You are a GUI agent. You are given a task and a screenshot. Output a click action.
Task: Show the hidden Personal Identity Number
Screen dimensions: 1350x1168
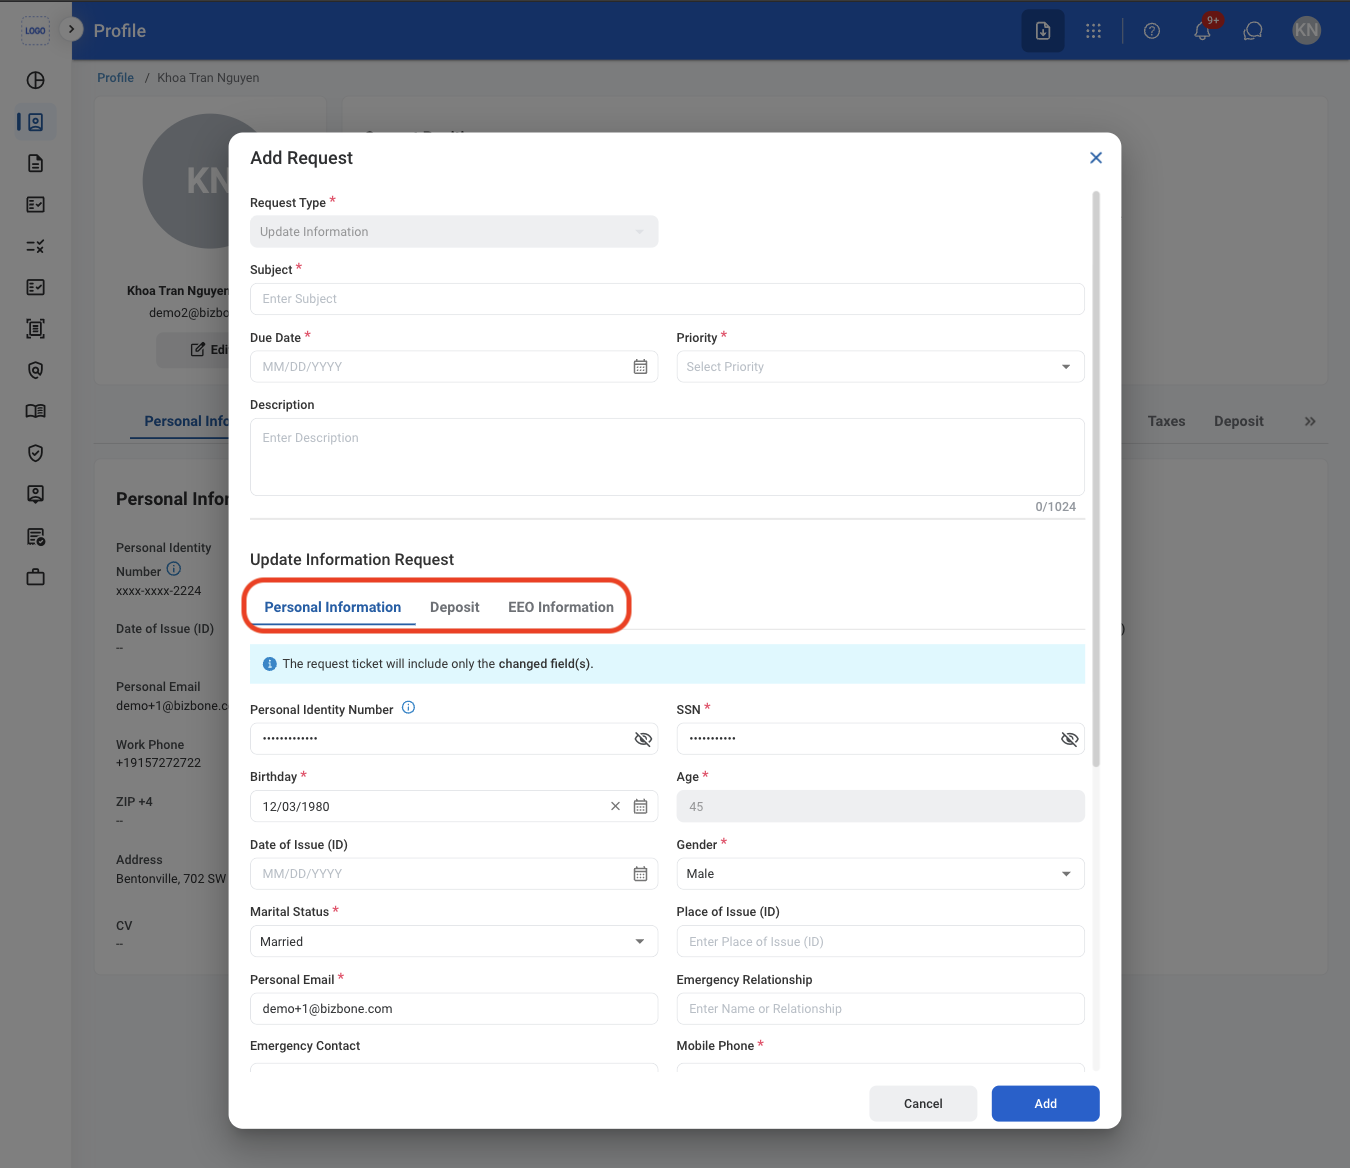pos(643,739)
